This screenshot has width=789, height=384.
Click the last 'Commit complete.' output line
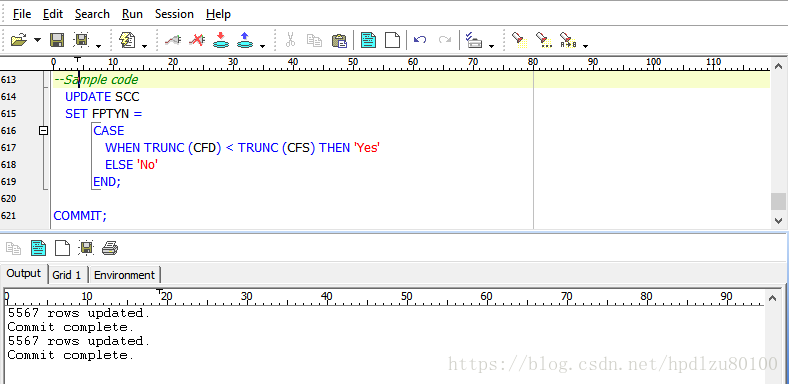71,355
